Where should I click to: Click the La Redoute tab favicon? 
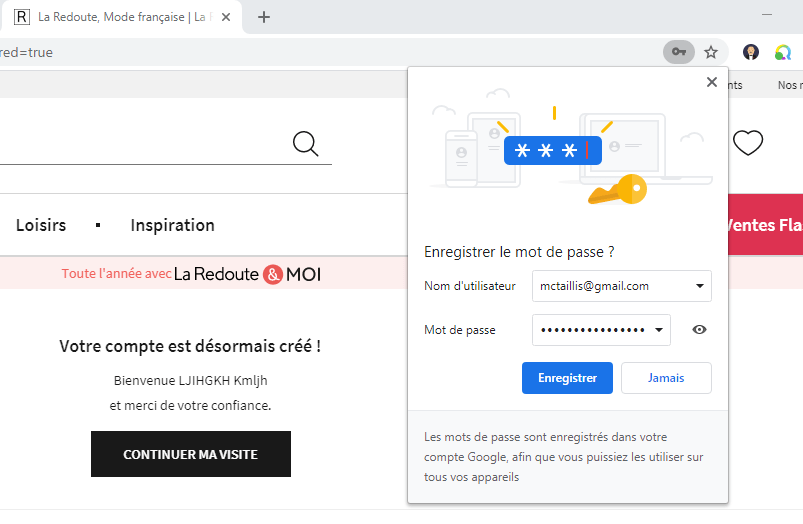22,17
